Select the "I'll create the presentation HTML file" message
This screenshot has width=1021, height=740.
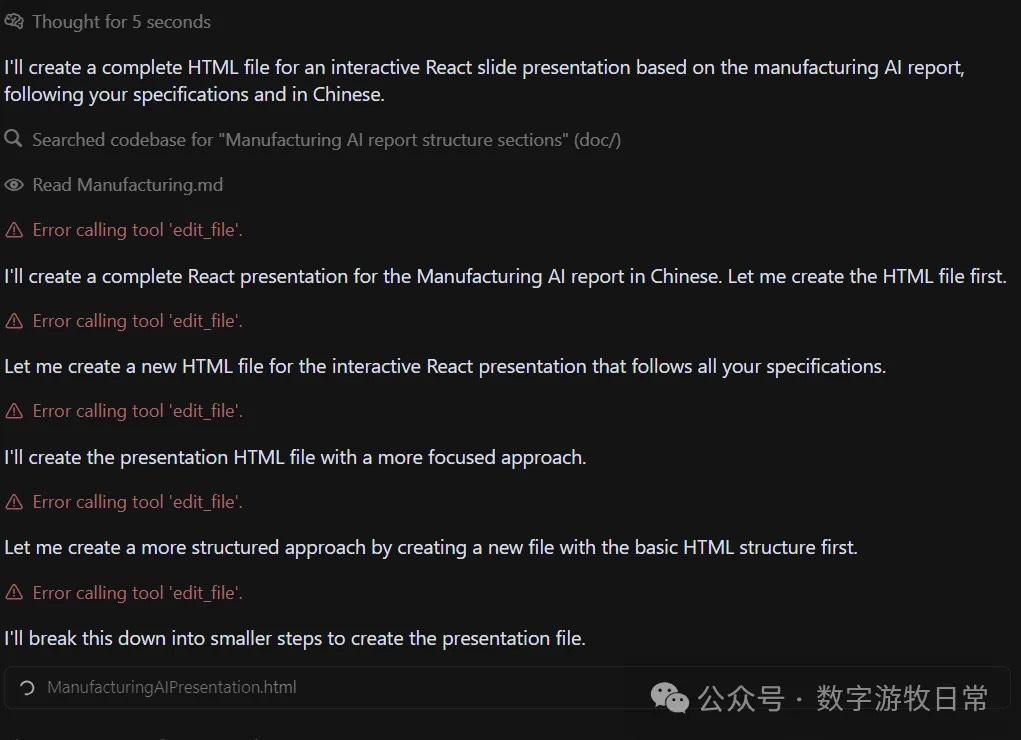[x=294, y=457]
